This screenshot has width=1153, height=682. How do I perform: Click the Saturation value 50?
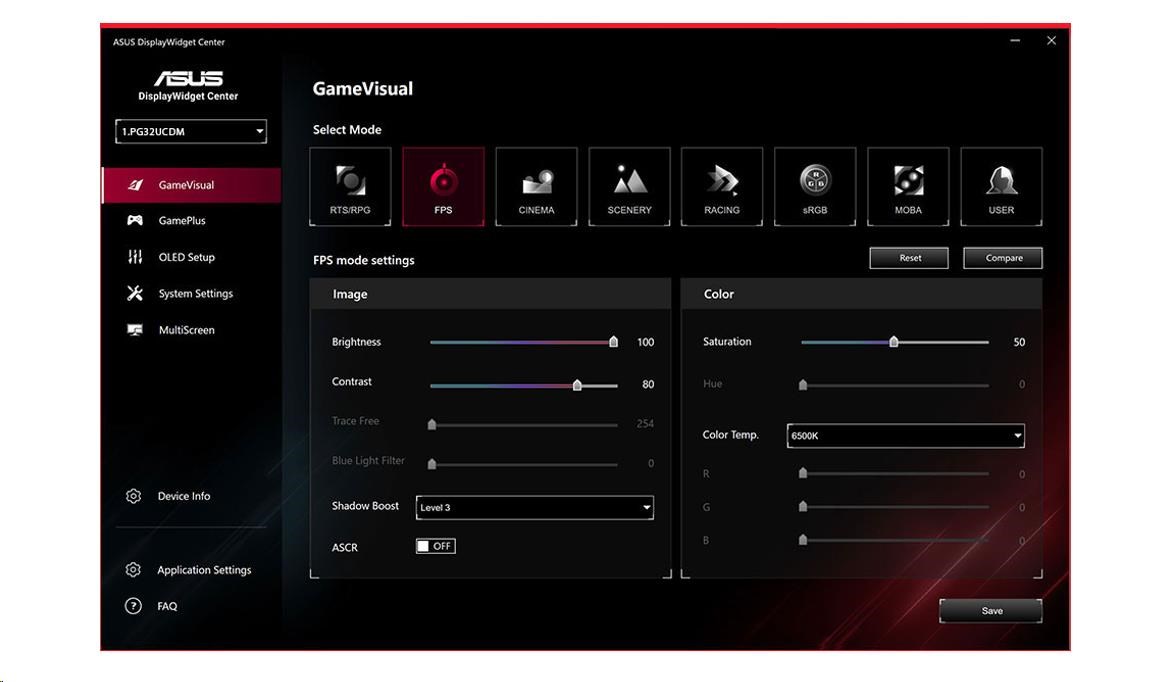pyautogui.click(x=1019, y=342)
